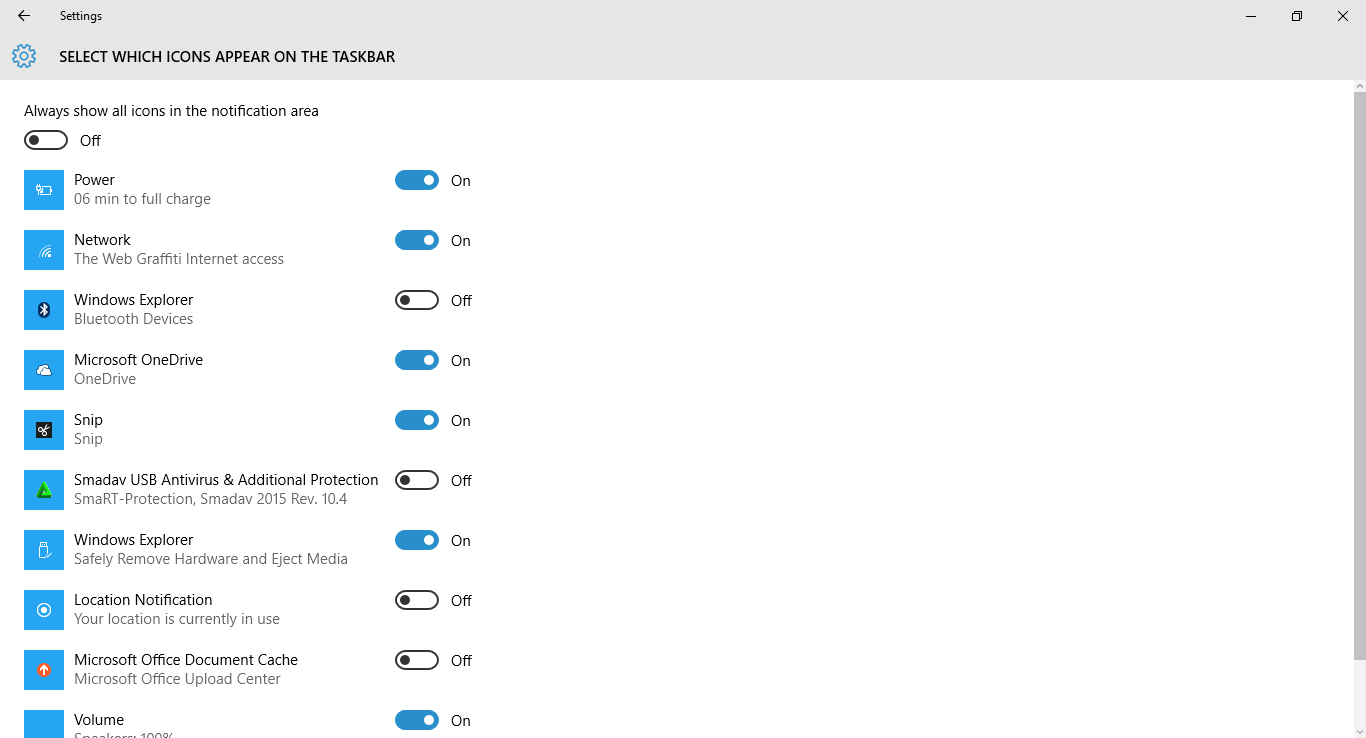Click the Microsoft Office Upload Center icon
Viewport: 1366px width, 738px height.
pyautogui.click(x=44, y=670)
